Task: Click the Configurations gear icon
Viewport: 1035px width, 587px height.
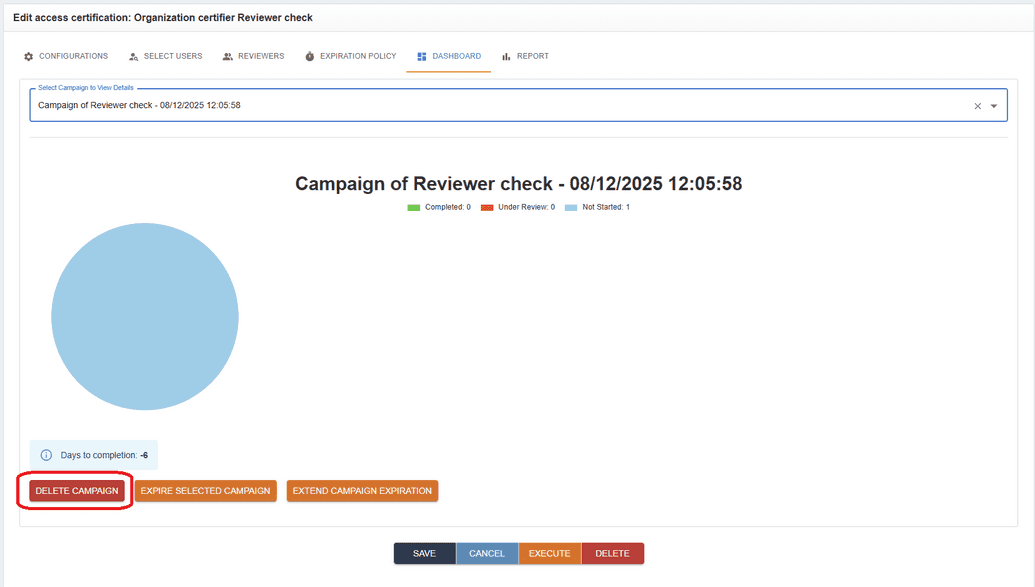Action: pos(28,56)
